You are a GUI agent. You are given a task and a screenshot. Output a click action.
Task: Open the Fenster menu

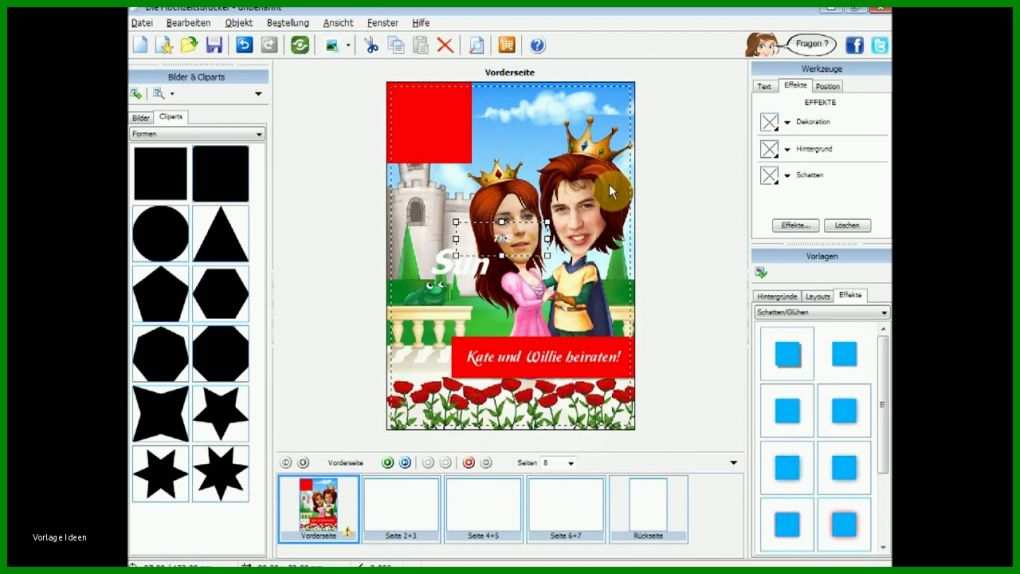pyautogui.click(x=382, y=23)
